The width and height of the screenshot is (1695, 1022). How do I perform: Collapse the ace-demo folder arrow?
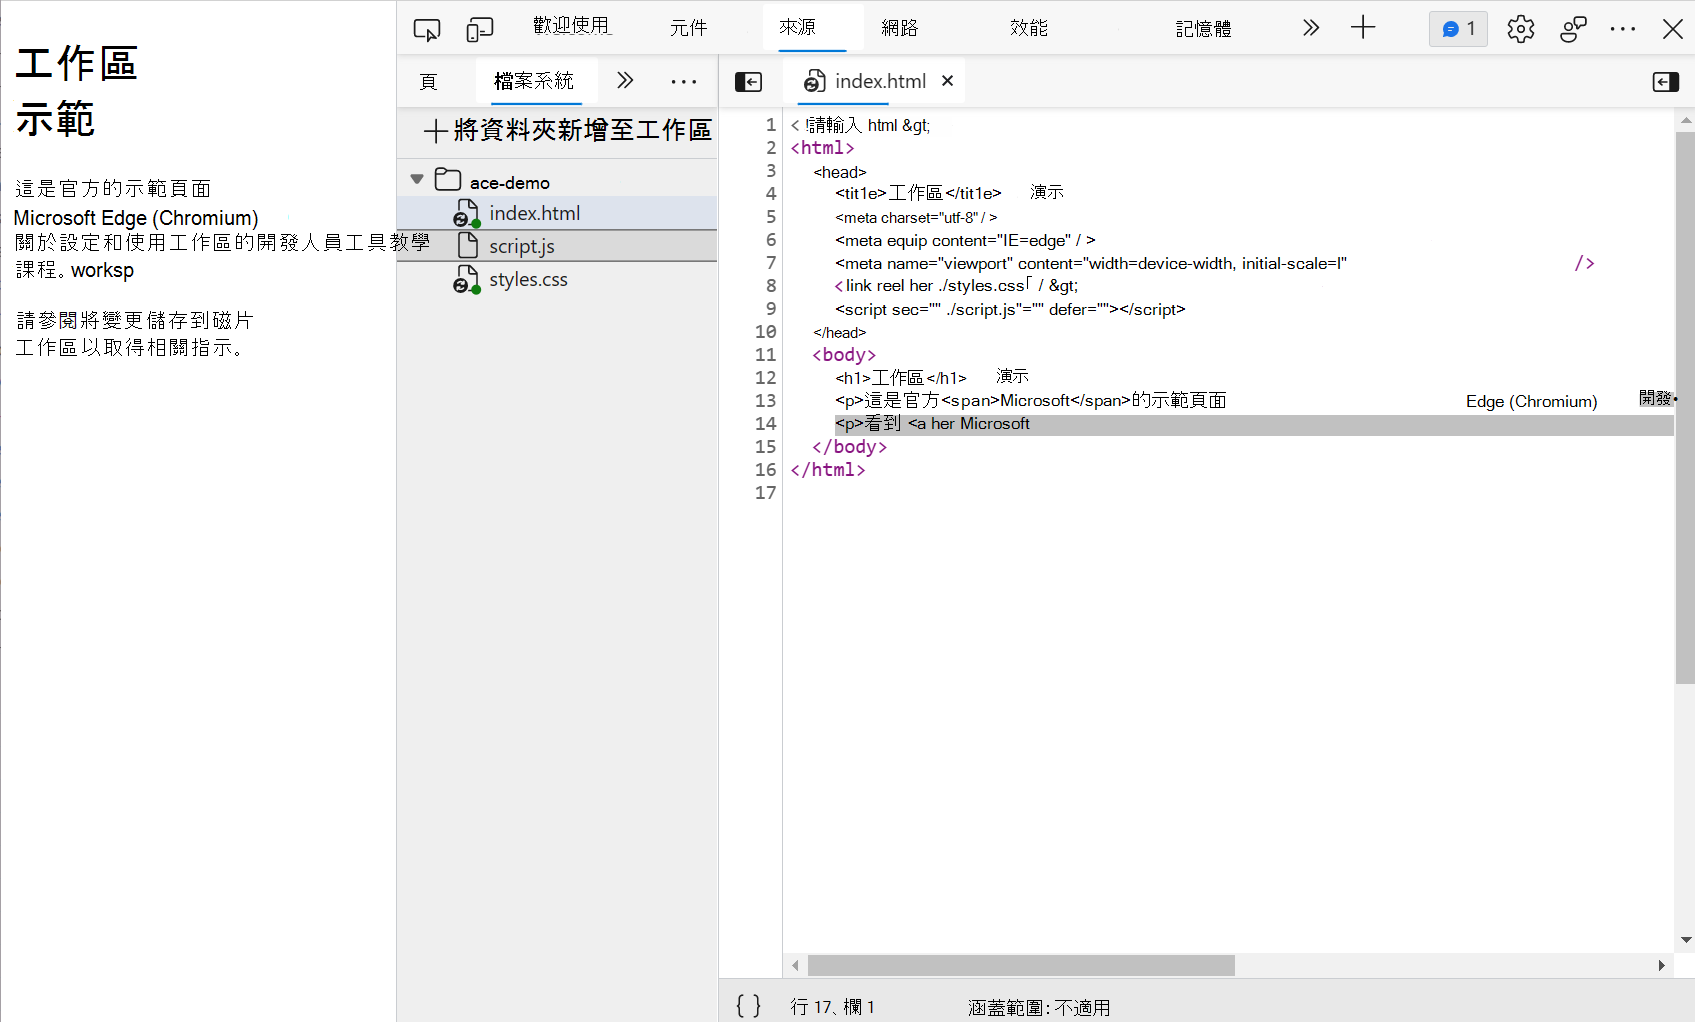tap(417, 180)
